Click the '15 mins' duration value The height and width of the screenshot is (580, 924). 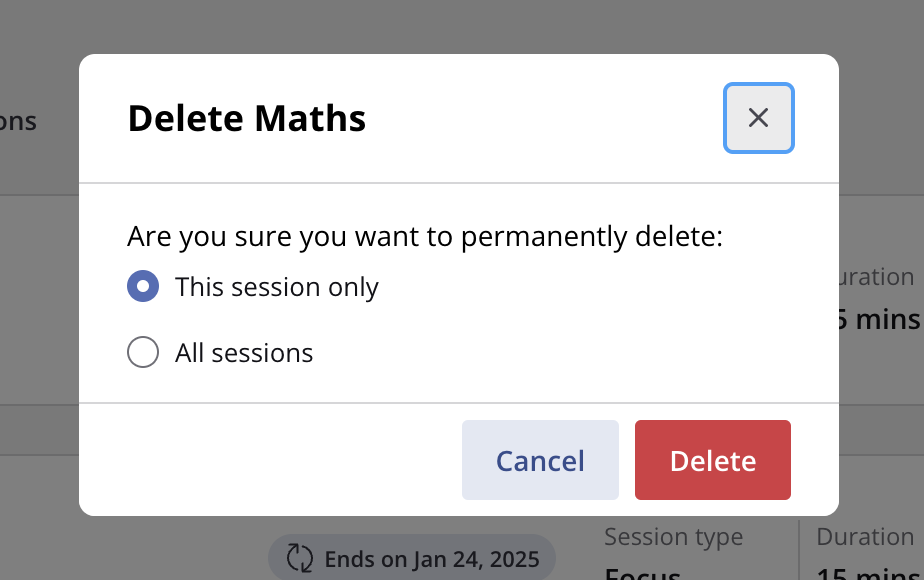[870, 574]
